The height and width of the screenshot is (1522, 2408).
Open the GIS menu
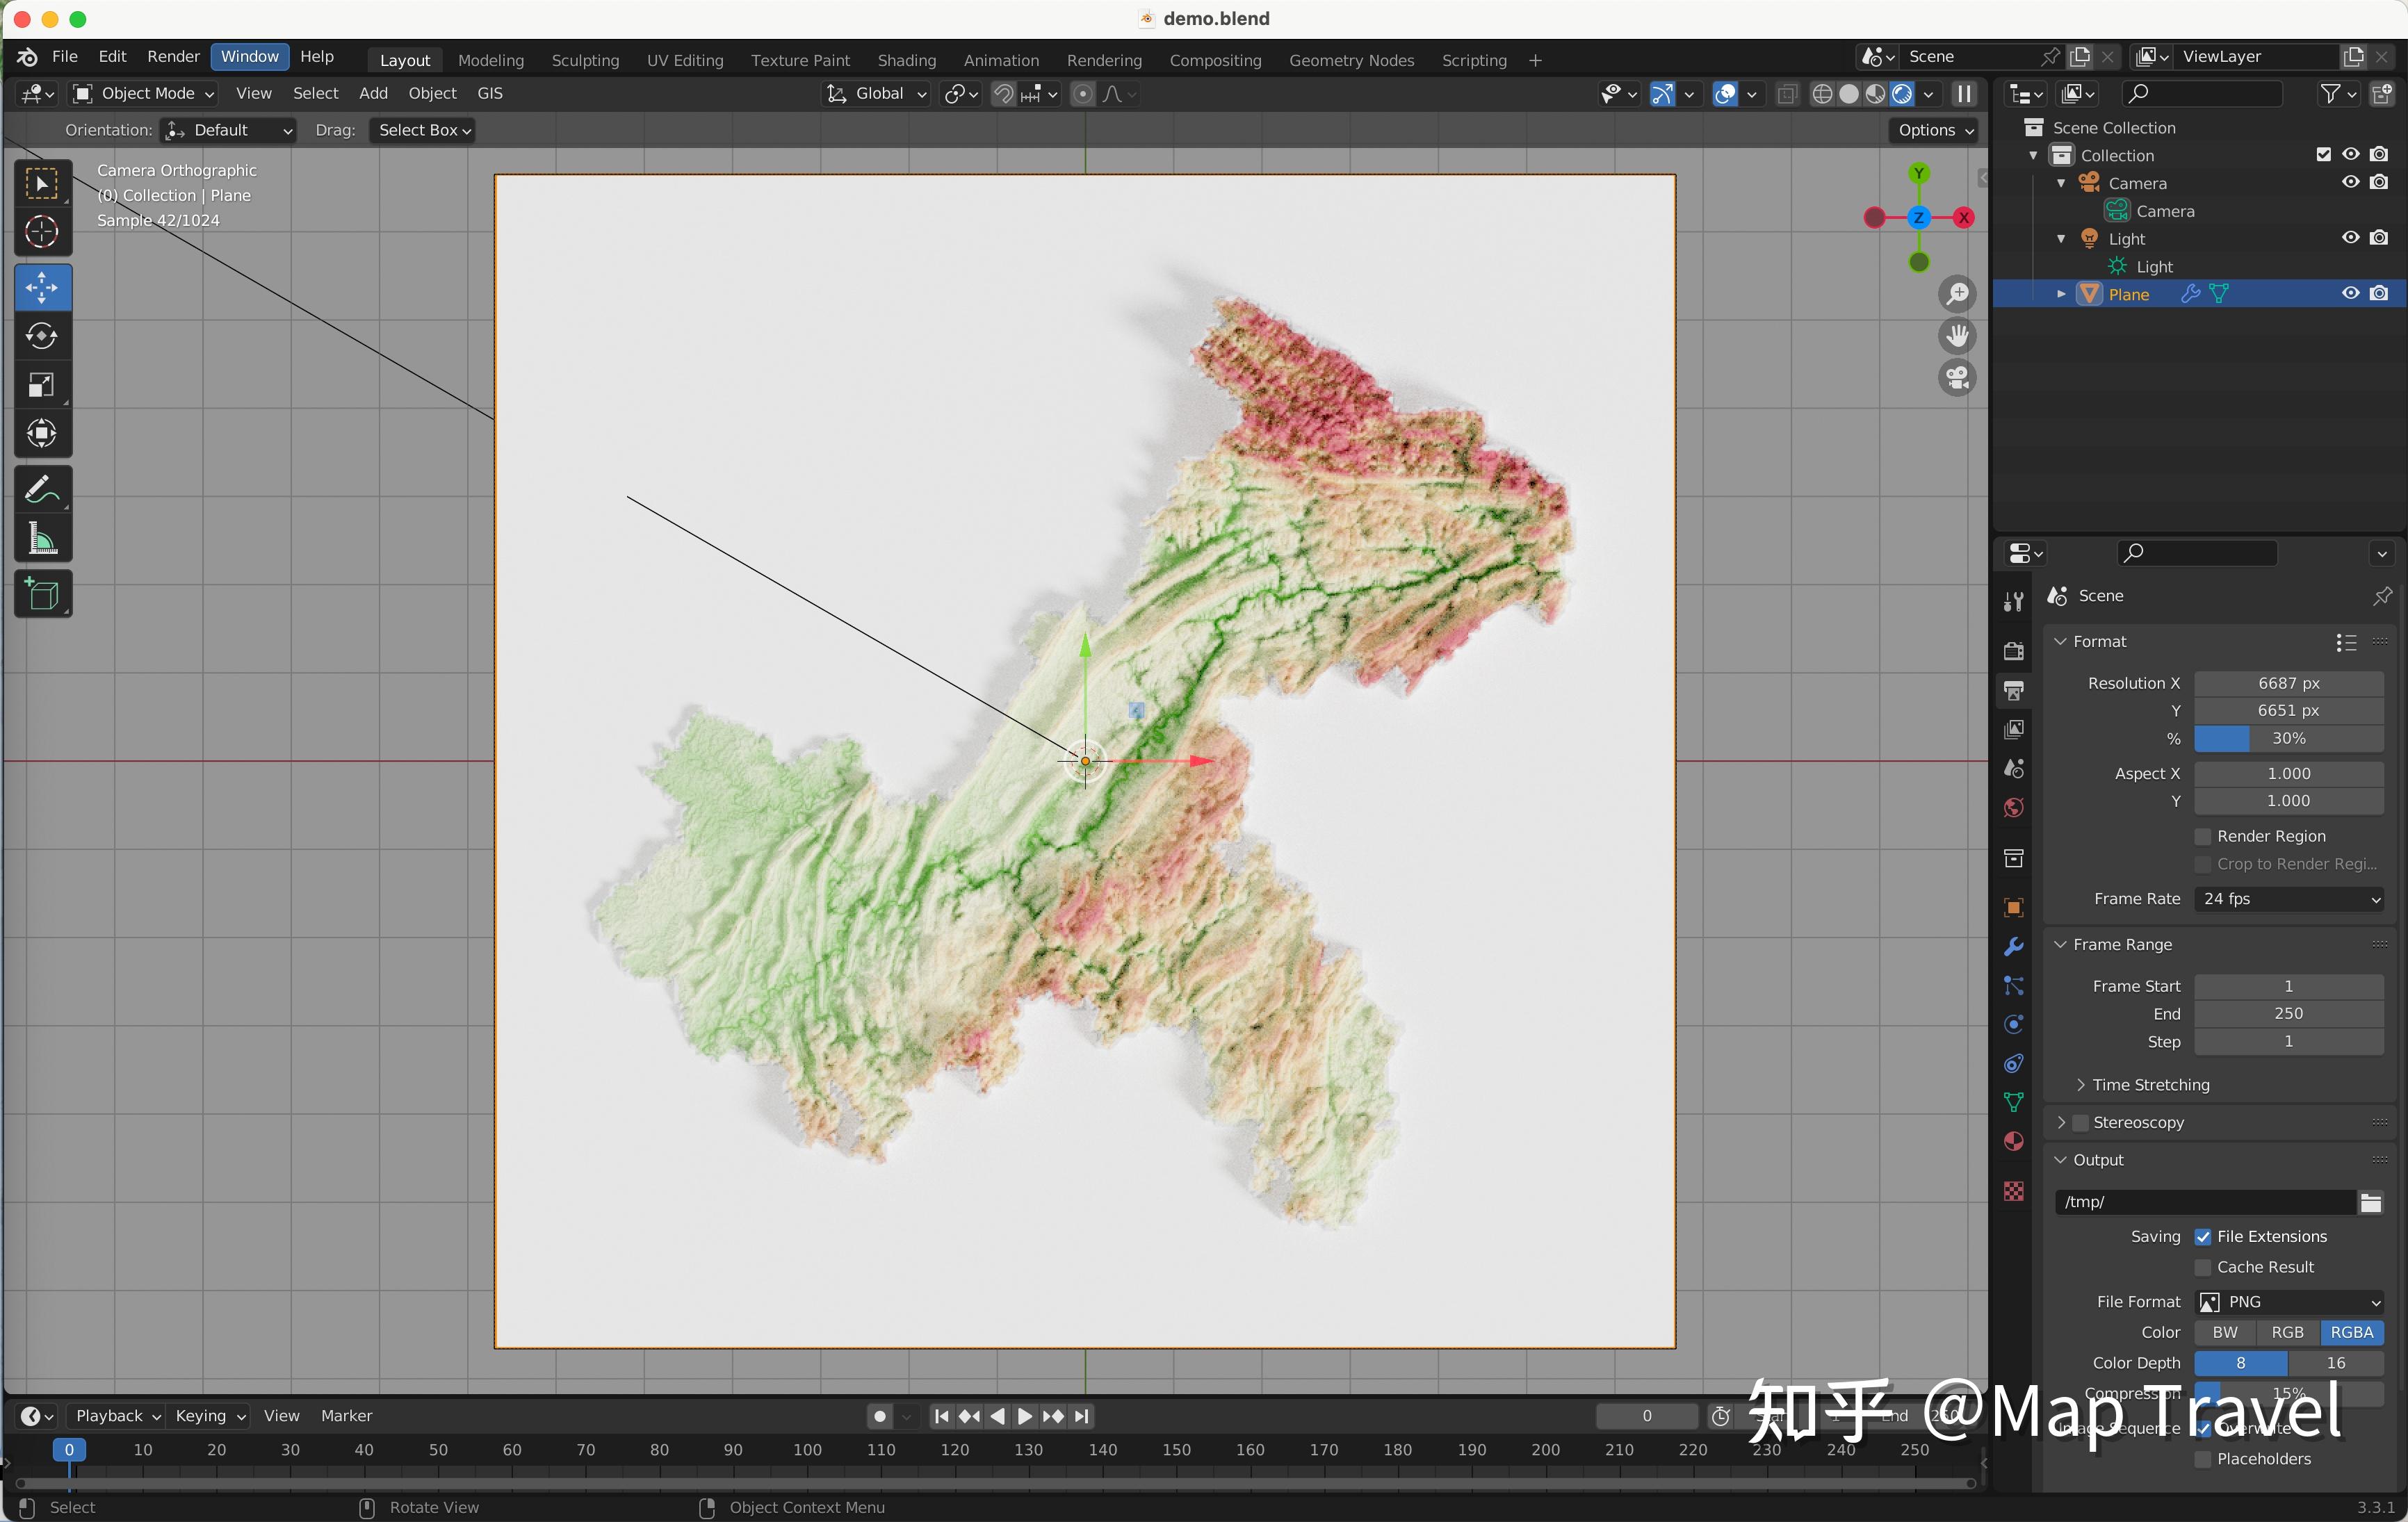[x=490, y=93]
